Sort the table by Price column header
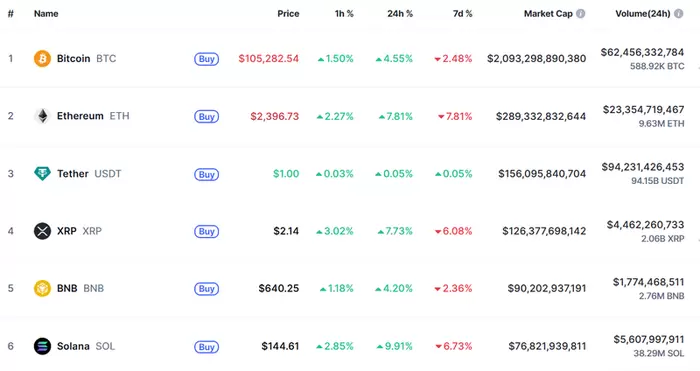Image resolution: width=700 pixels, height=371 pixels. [x=288, y=13]
